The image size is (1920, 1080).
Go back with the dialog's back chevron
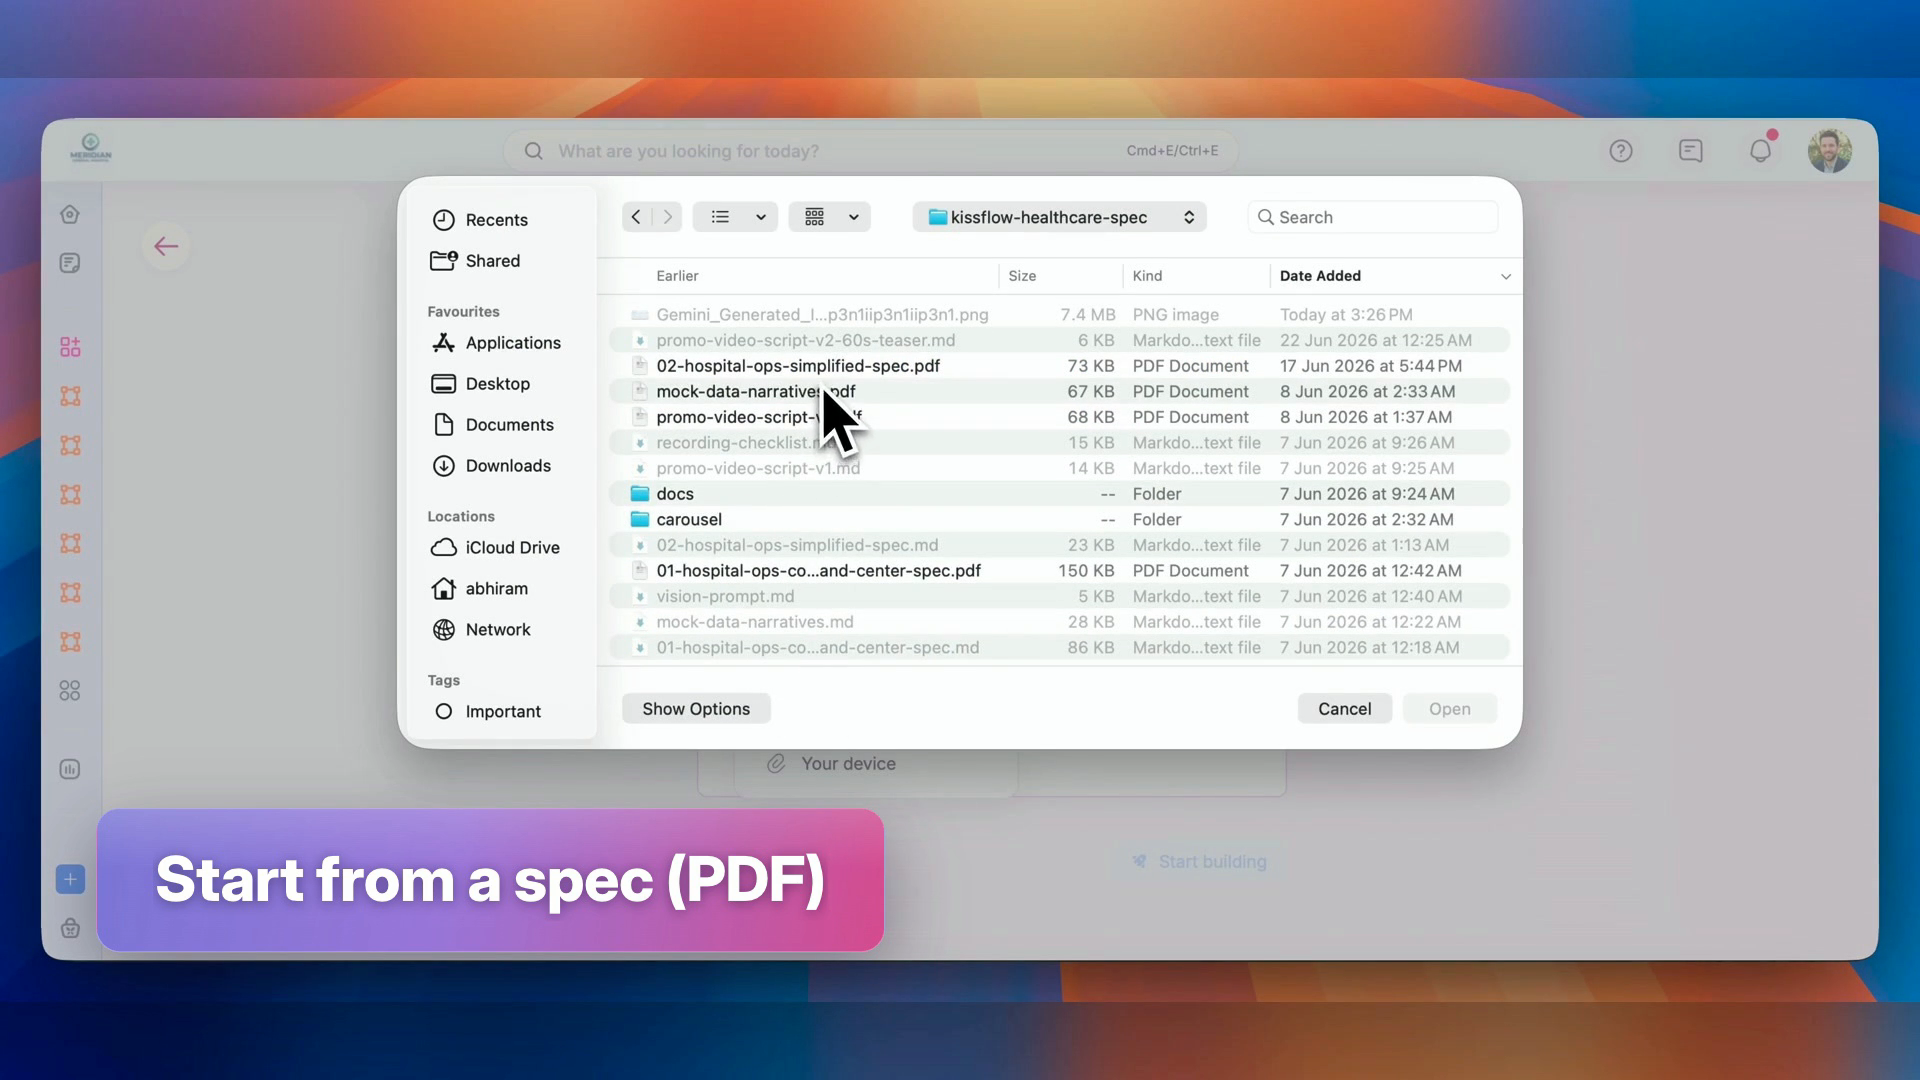point(636,217)
